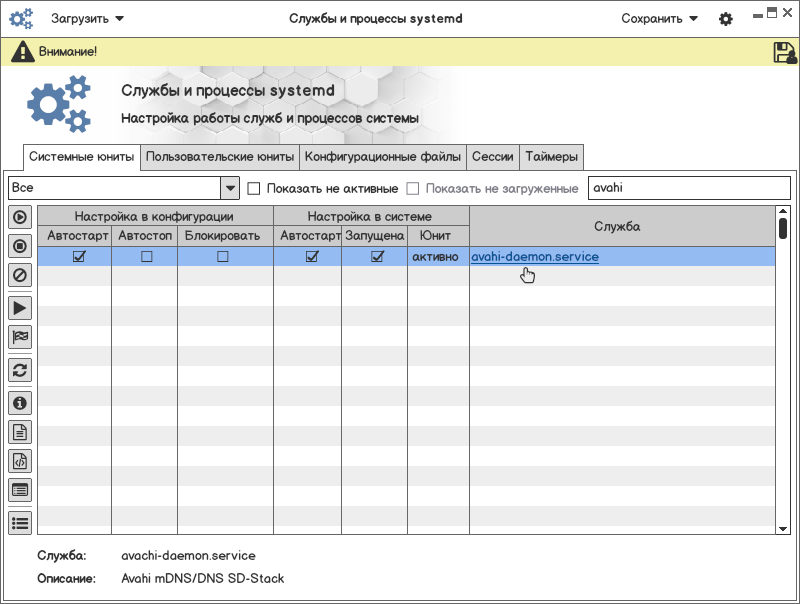
Task: Toggle the Автостоп checkbox for avahi-daemon
Action: 146,257
